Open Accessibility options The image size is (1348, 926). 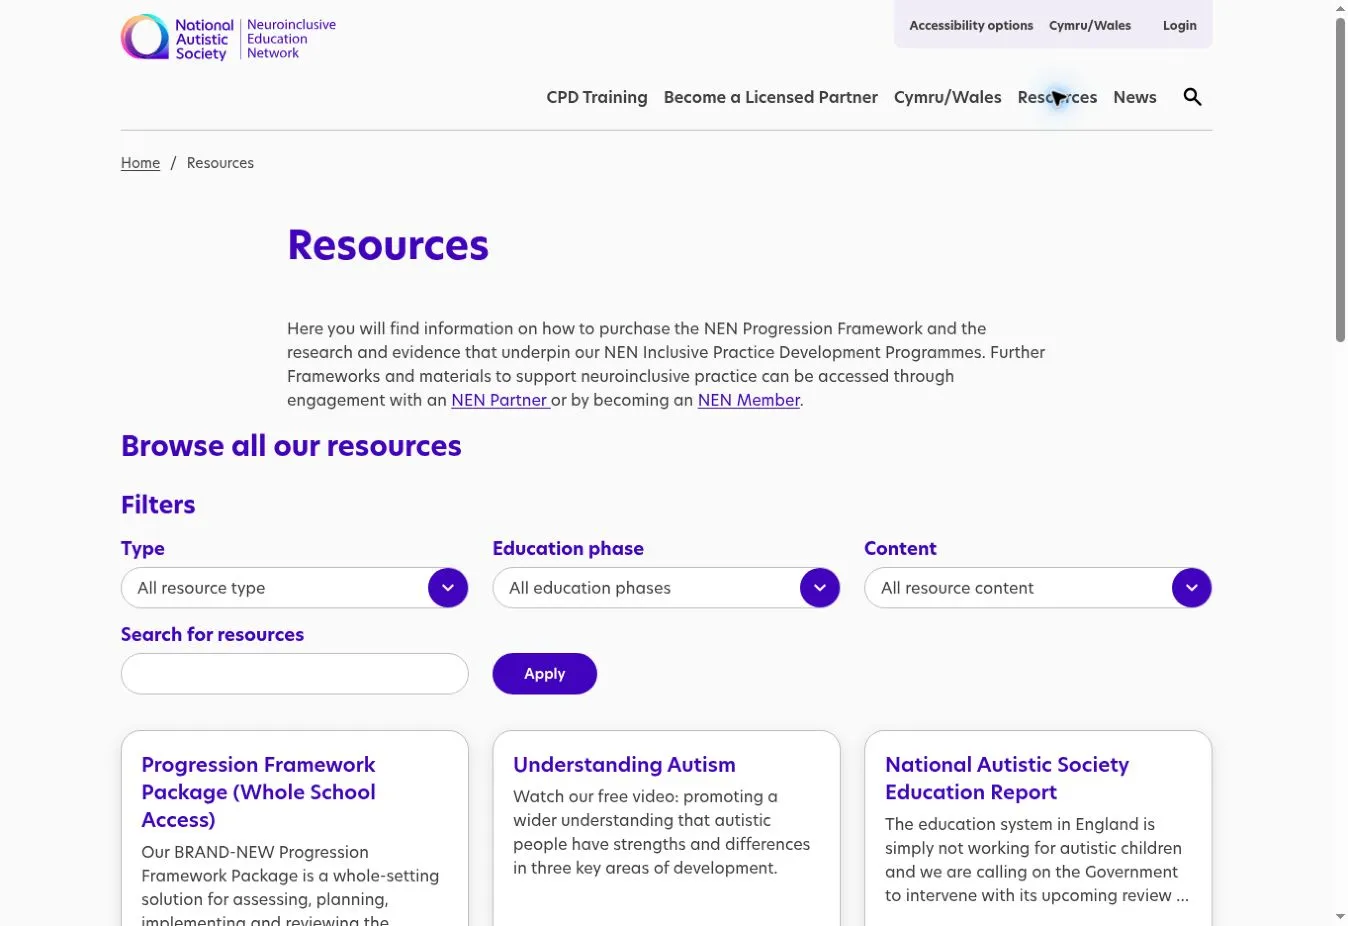pyautogui.click(x=971, y=25)
